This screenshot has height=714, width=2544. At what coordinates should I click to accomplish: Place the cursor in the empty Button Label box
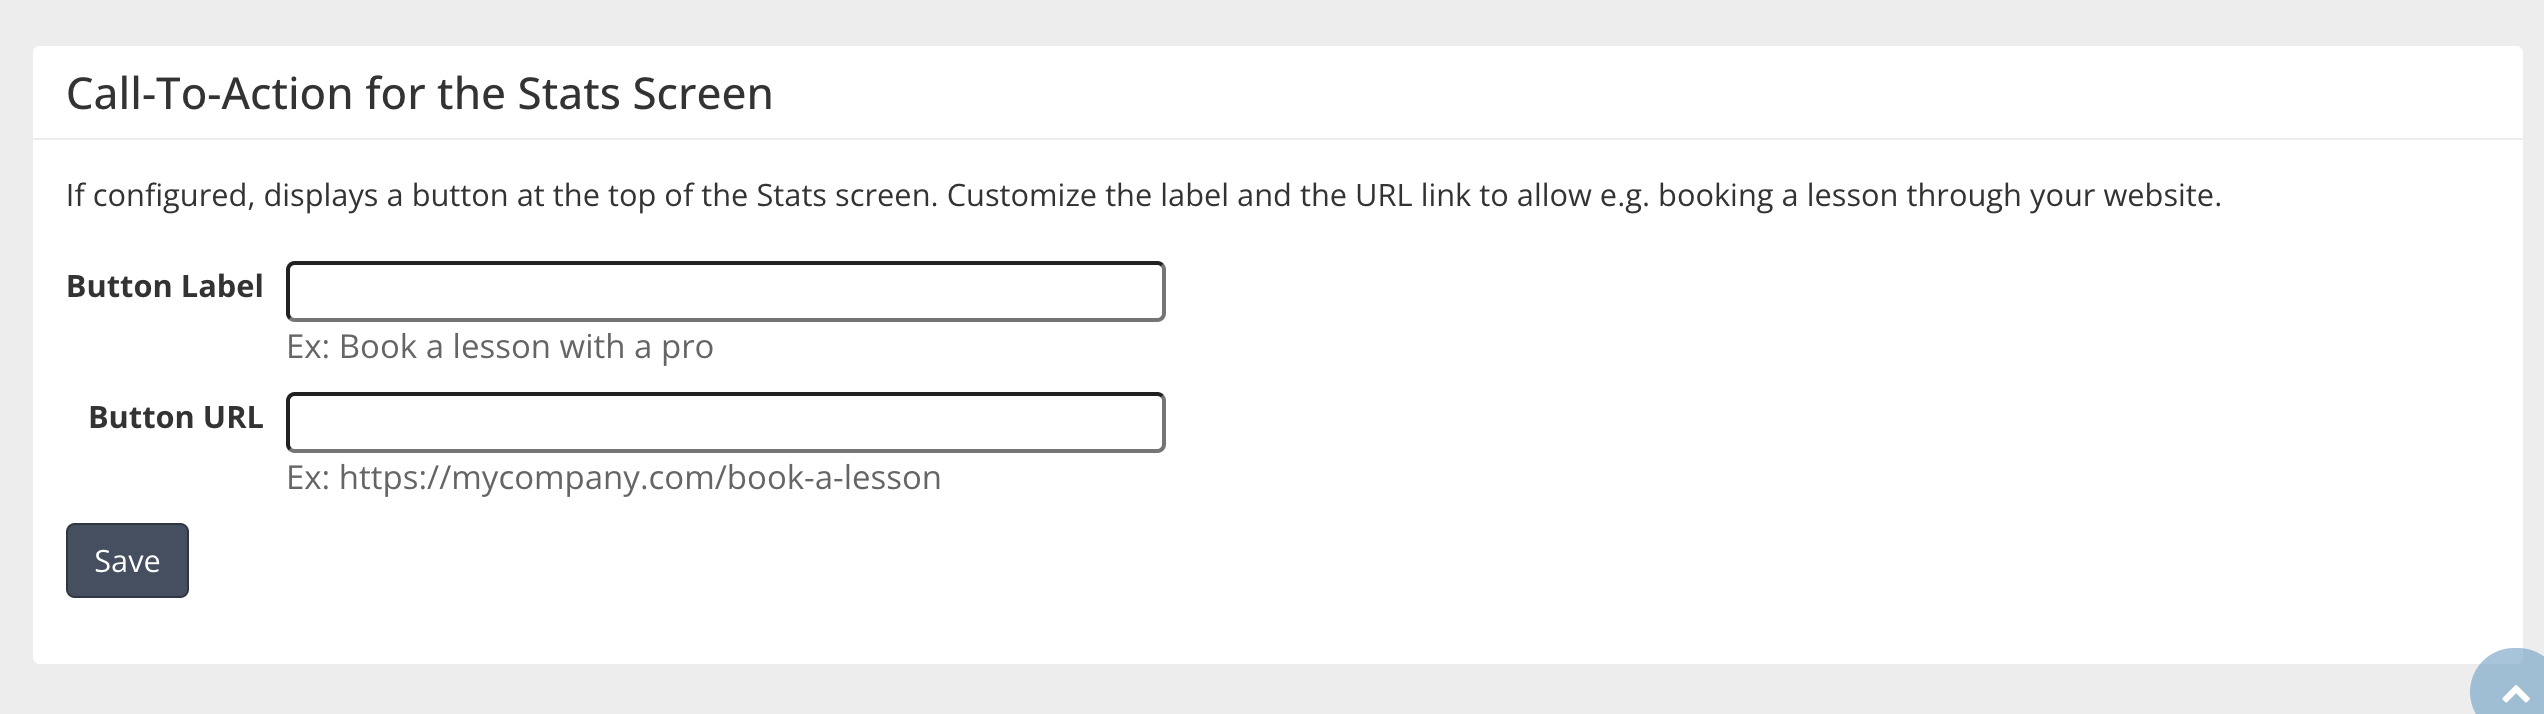click(725, 291)
